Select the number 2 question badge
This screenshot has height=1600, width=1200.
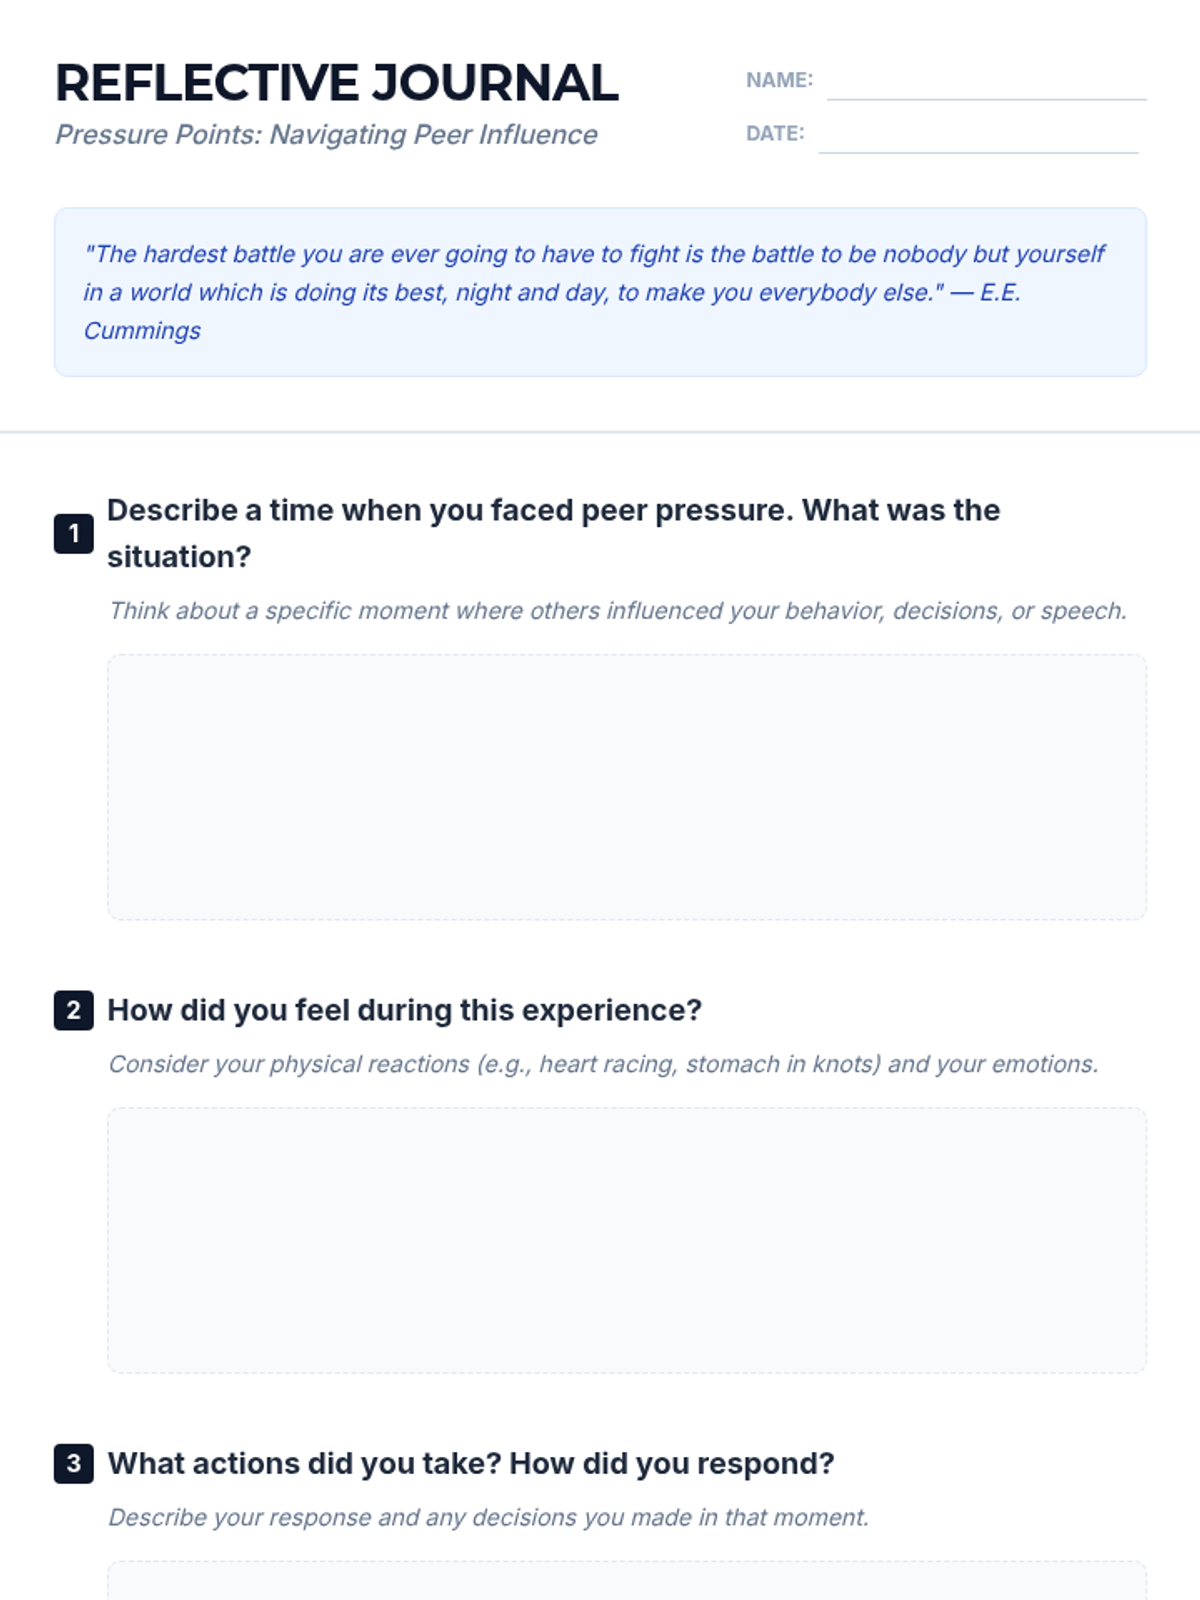point(74,1011)
